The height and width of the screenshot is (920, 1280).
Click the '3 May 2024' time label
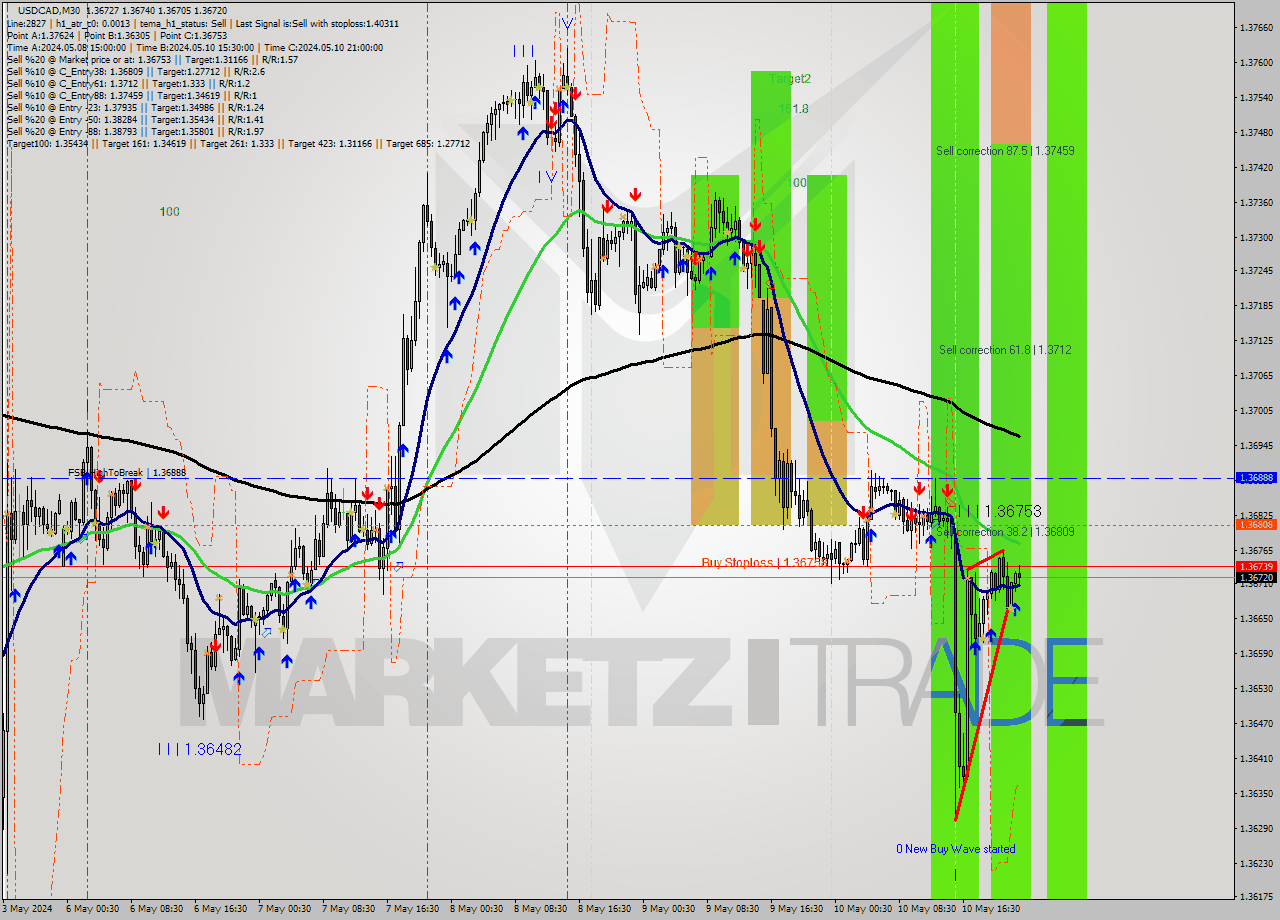point(25,909)
